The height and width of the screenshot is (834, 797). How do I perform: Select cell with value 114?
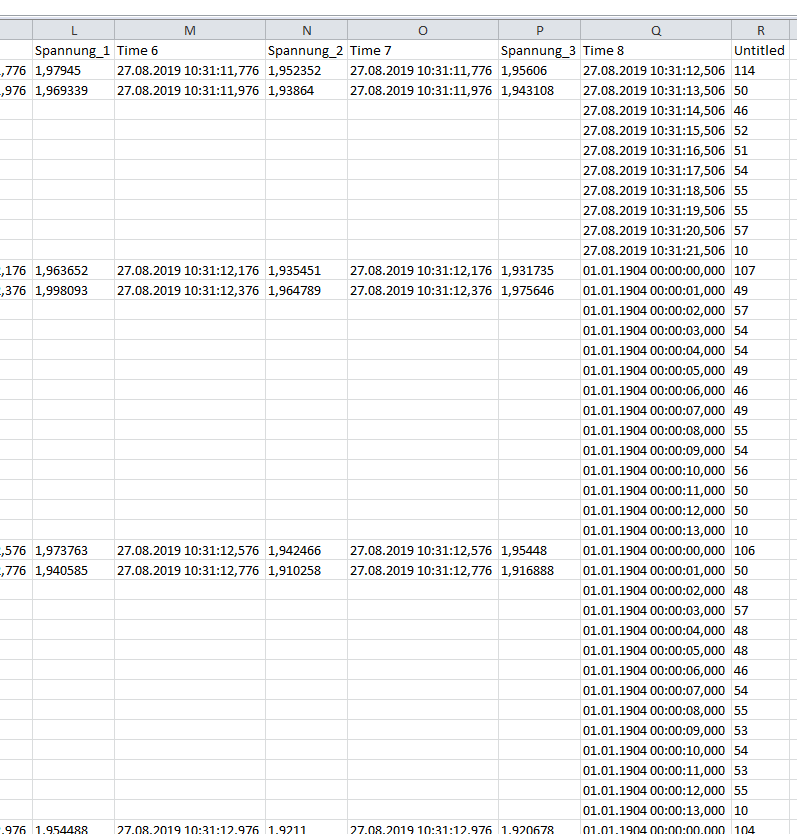click(760, 70)
